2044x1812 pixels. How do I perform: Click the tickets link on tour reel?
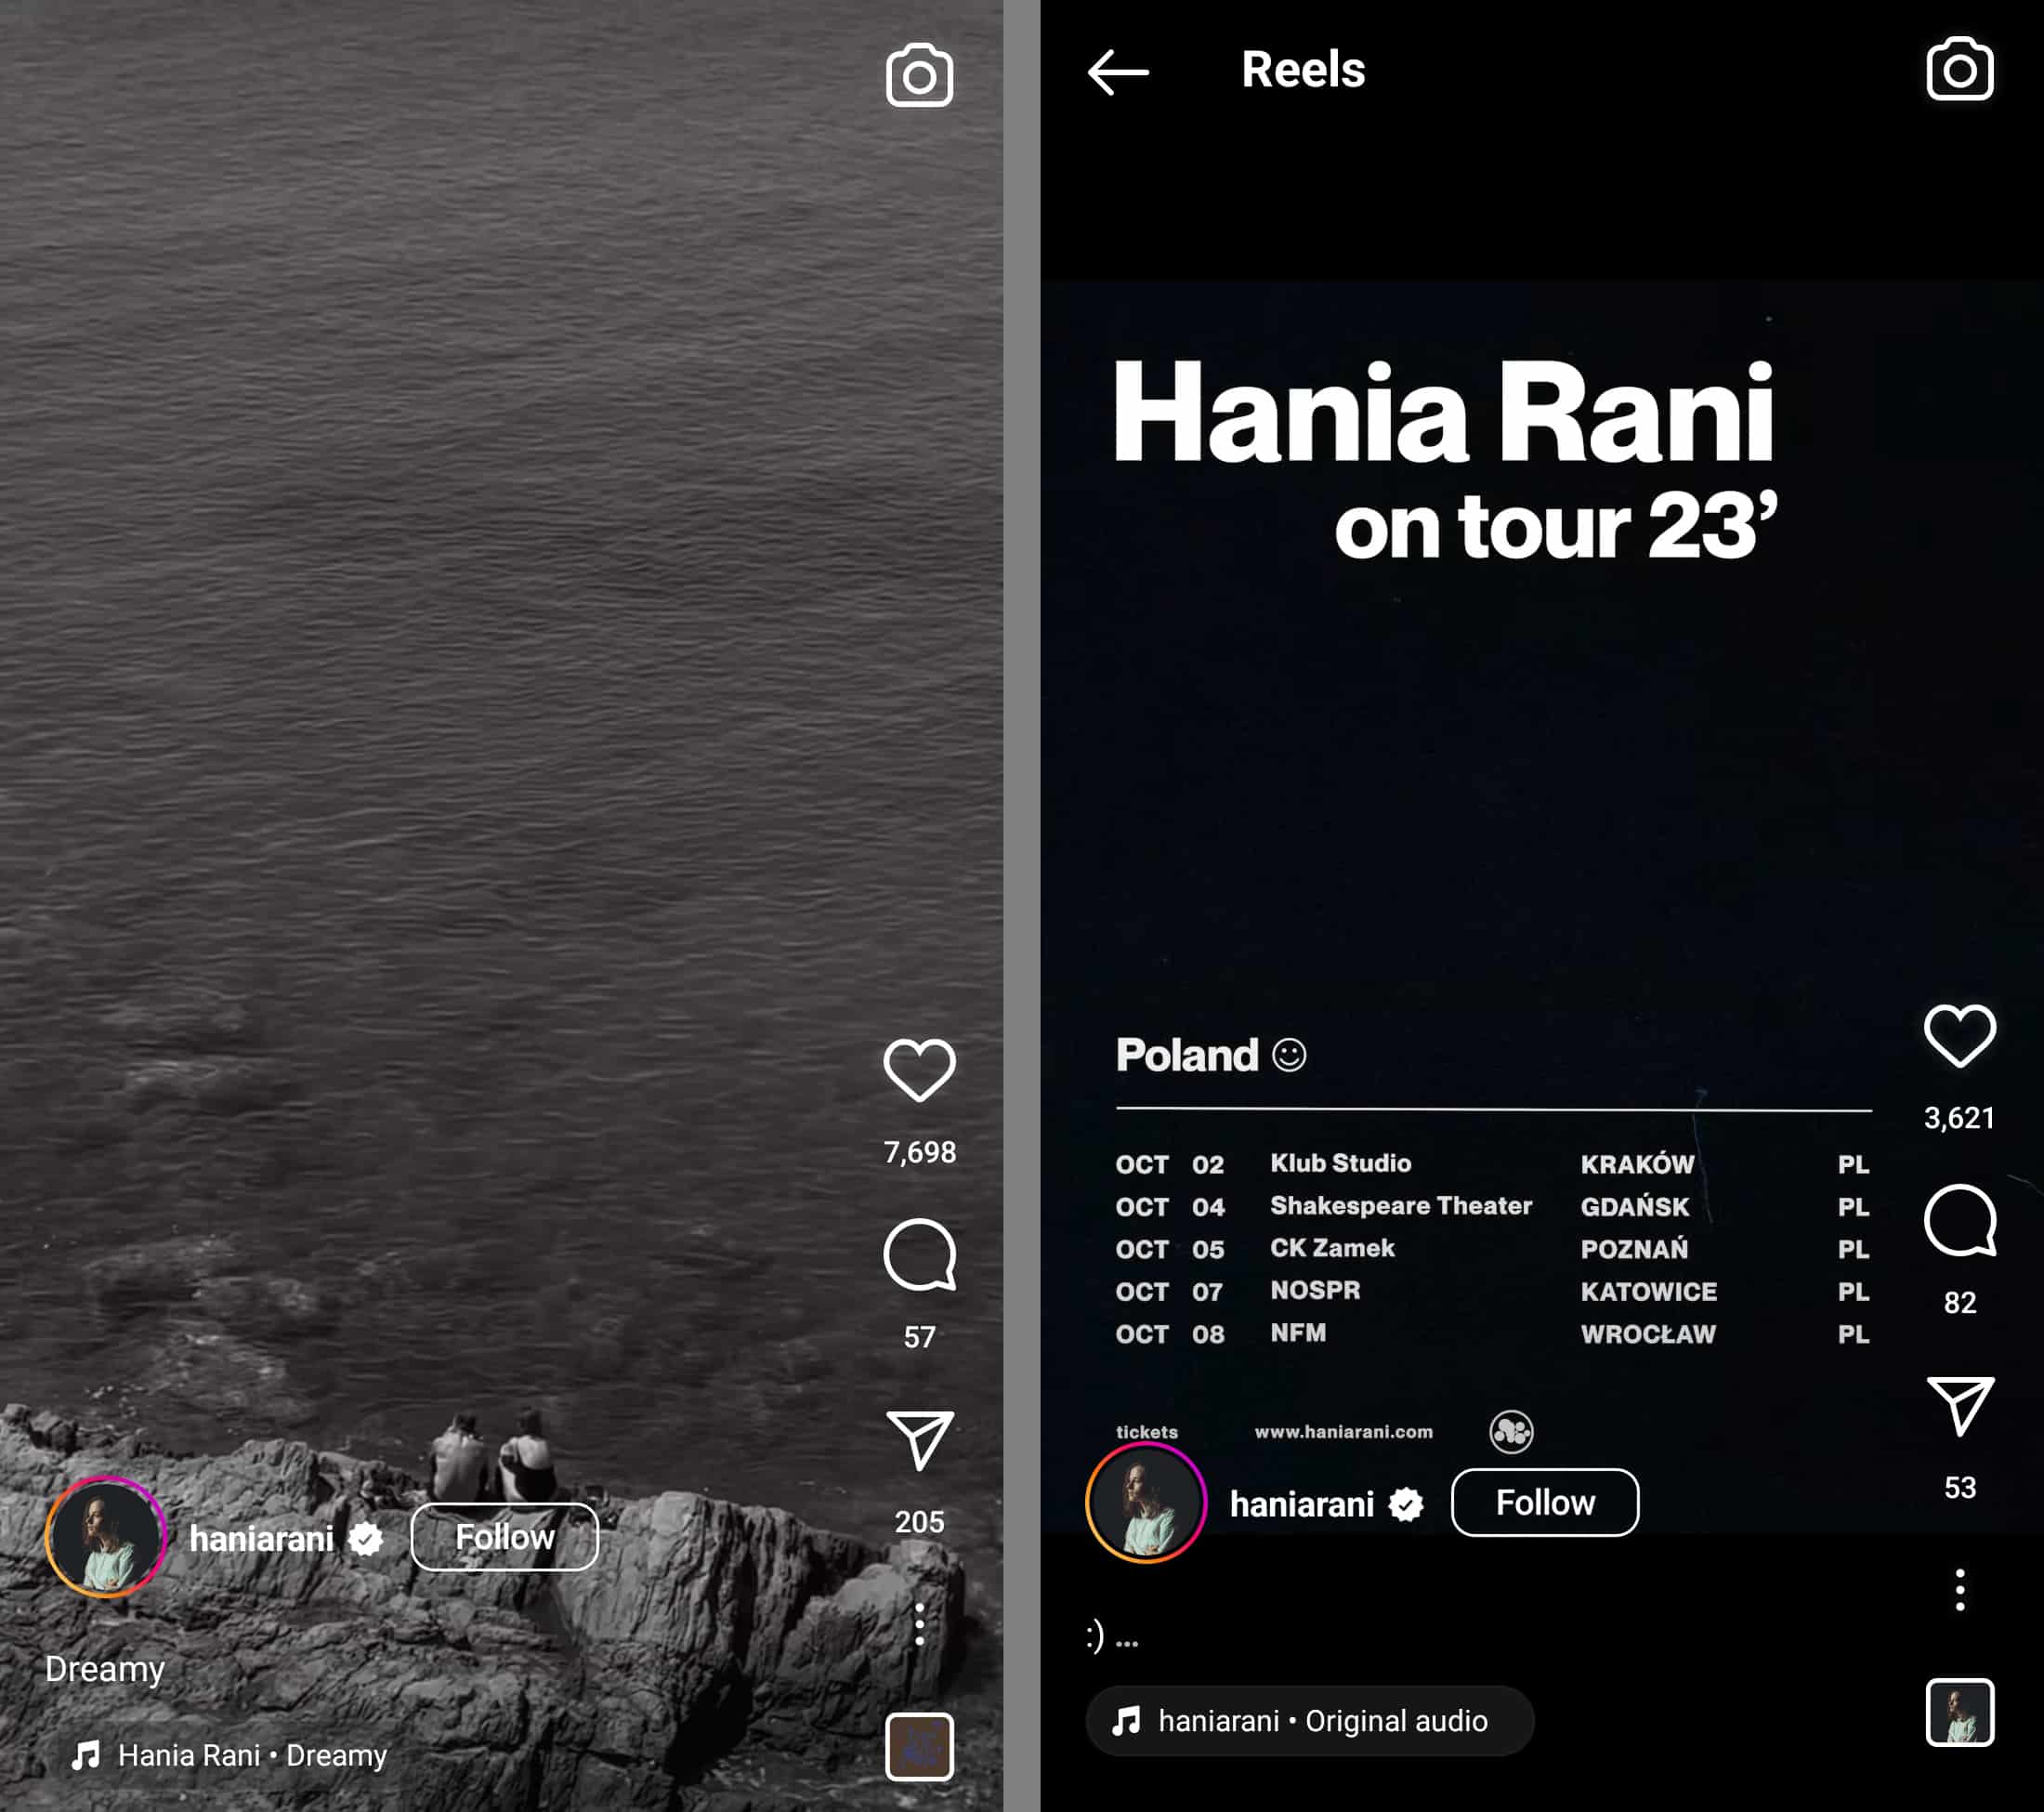click(1150, 1431)
